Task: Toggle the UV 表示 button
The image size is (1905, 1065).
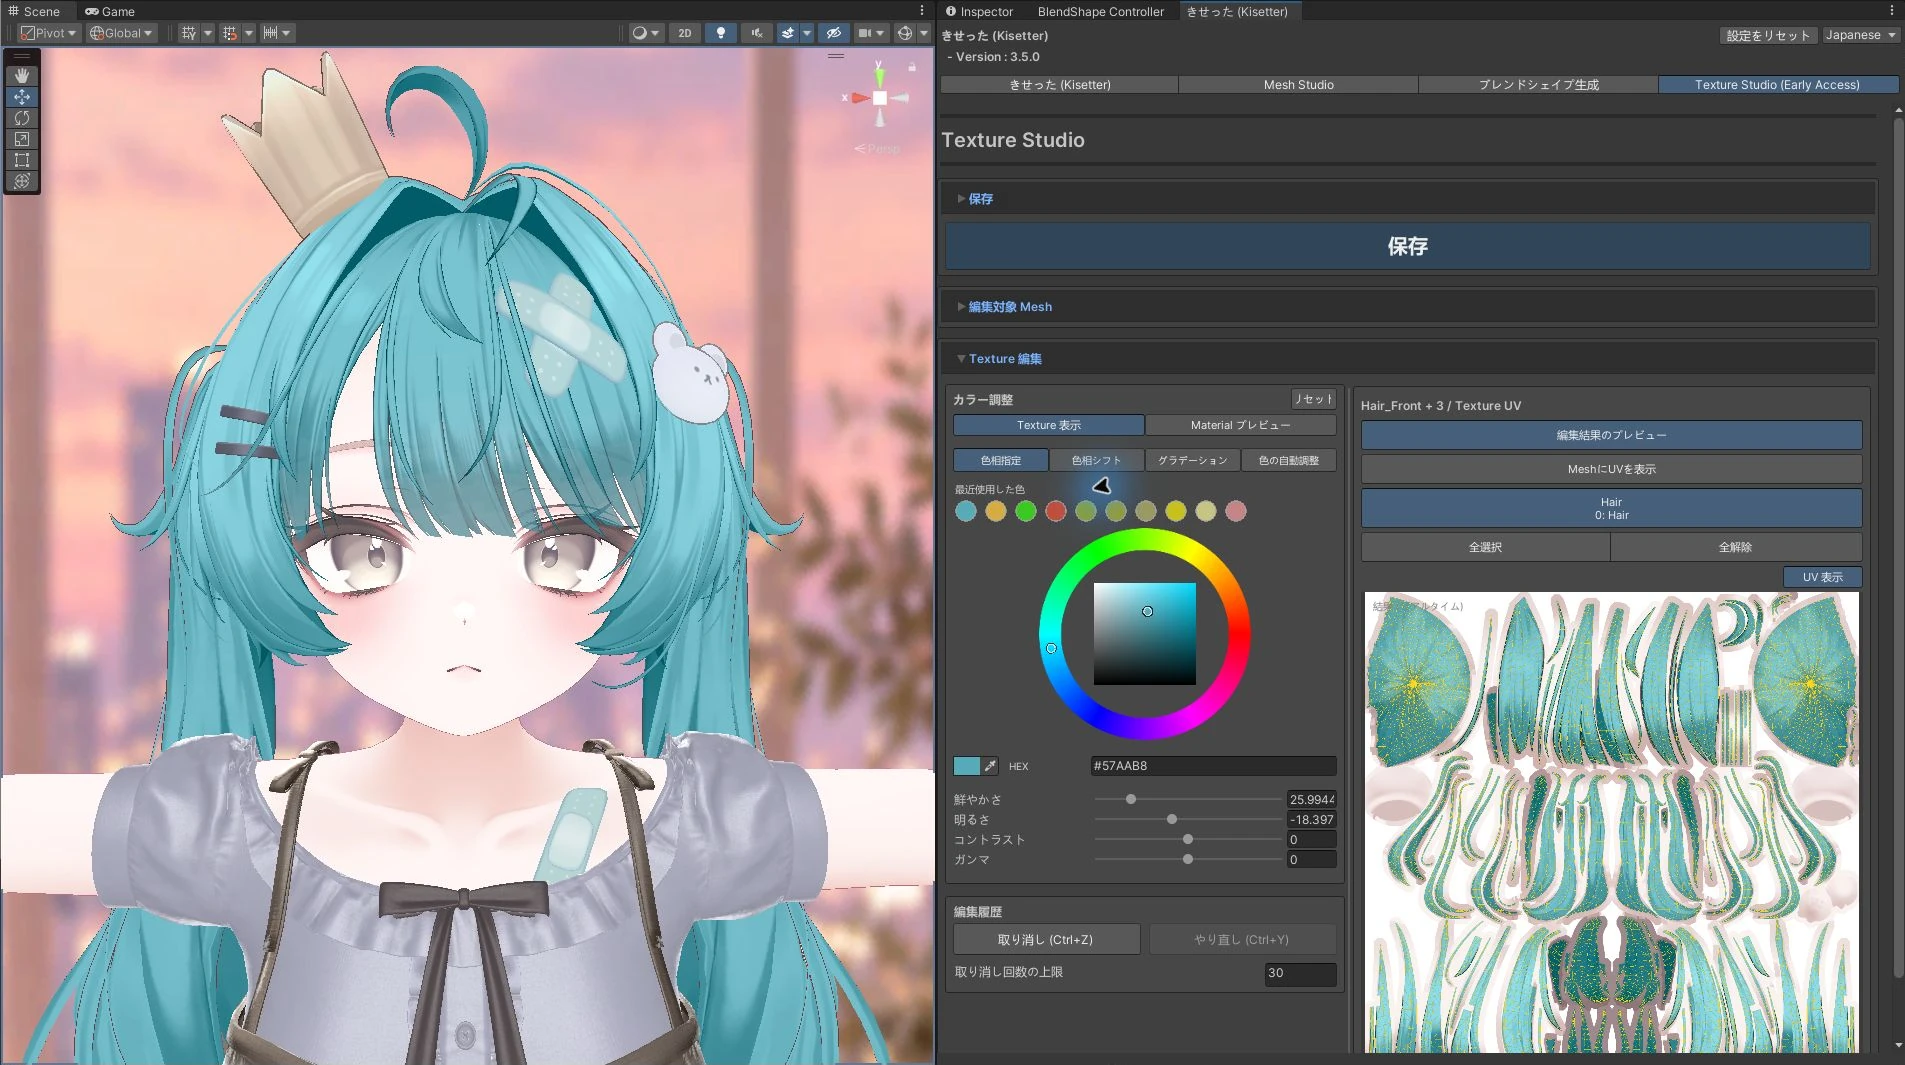Action: point(1822,577)
